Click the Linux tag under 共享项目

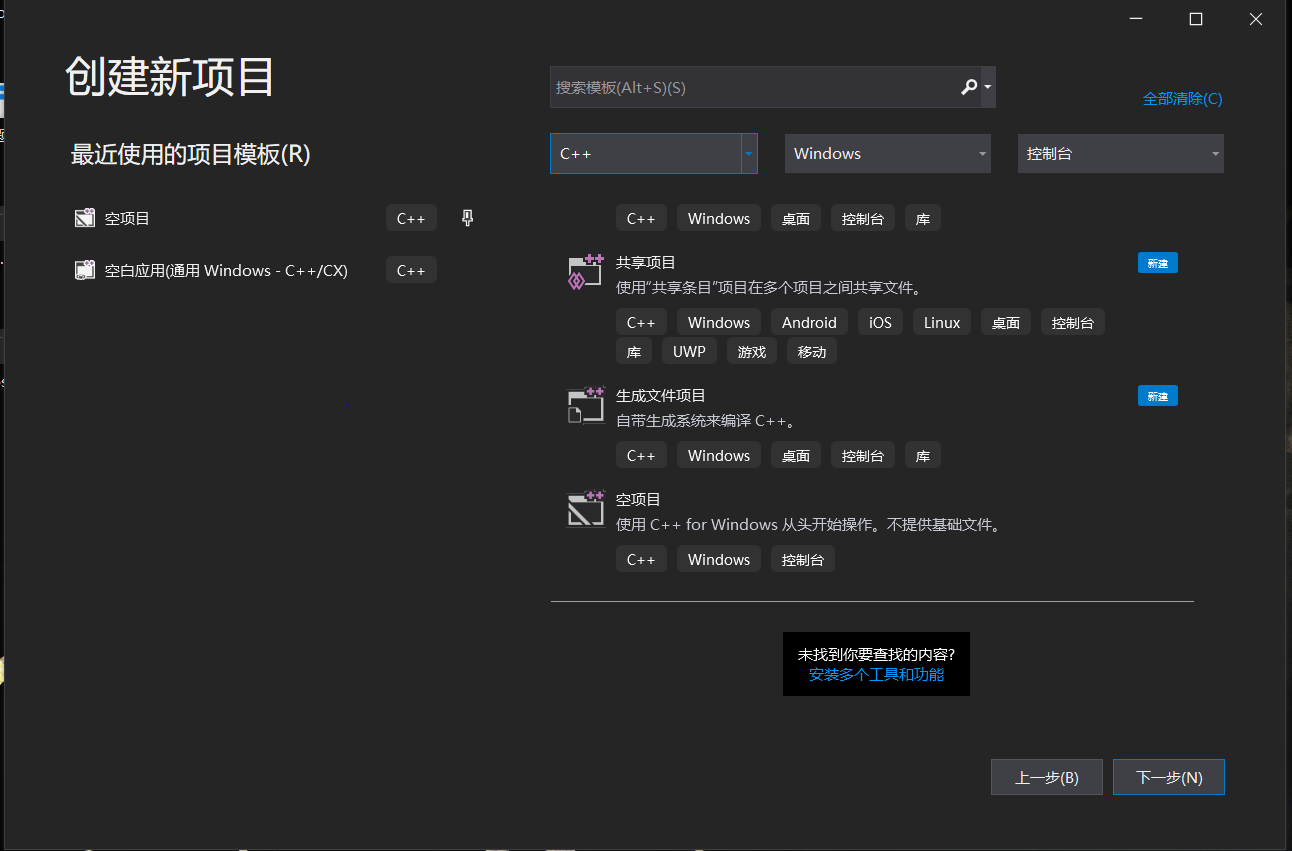pos(942,322)
